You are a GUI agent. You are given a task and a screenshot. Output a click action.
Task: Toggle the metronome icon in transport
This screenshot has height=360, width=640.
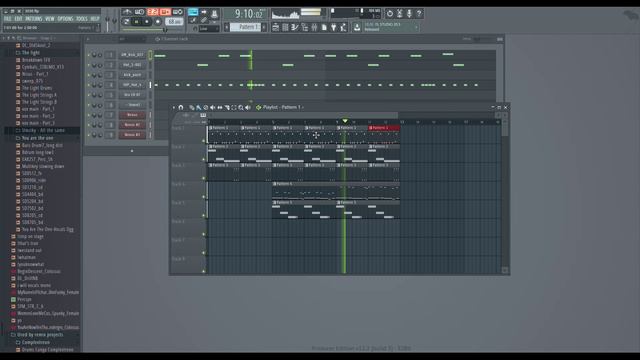tap(127, 12)
